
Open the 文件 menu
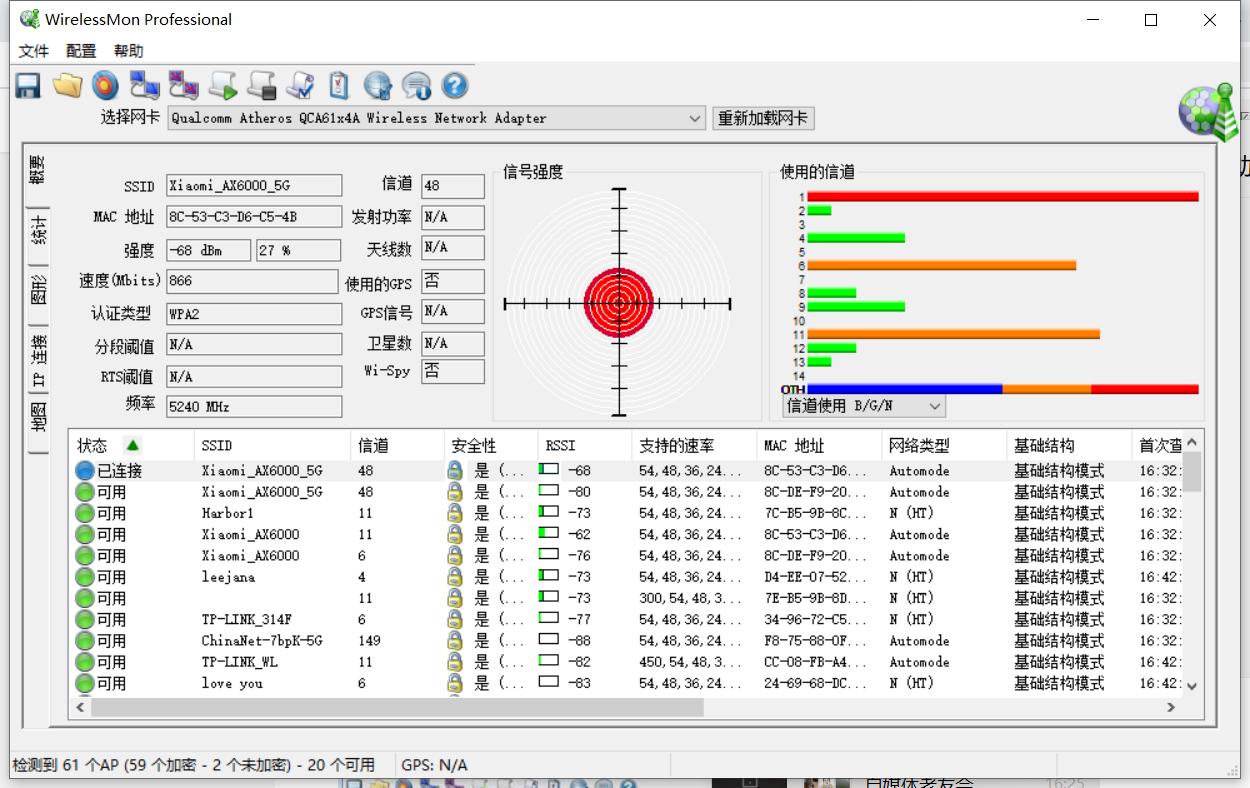click(34, 51)
